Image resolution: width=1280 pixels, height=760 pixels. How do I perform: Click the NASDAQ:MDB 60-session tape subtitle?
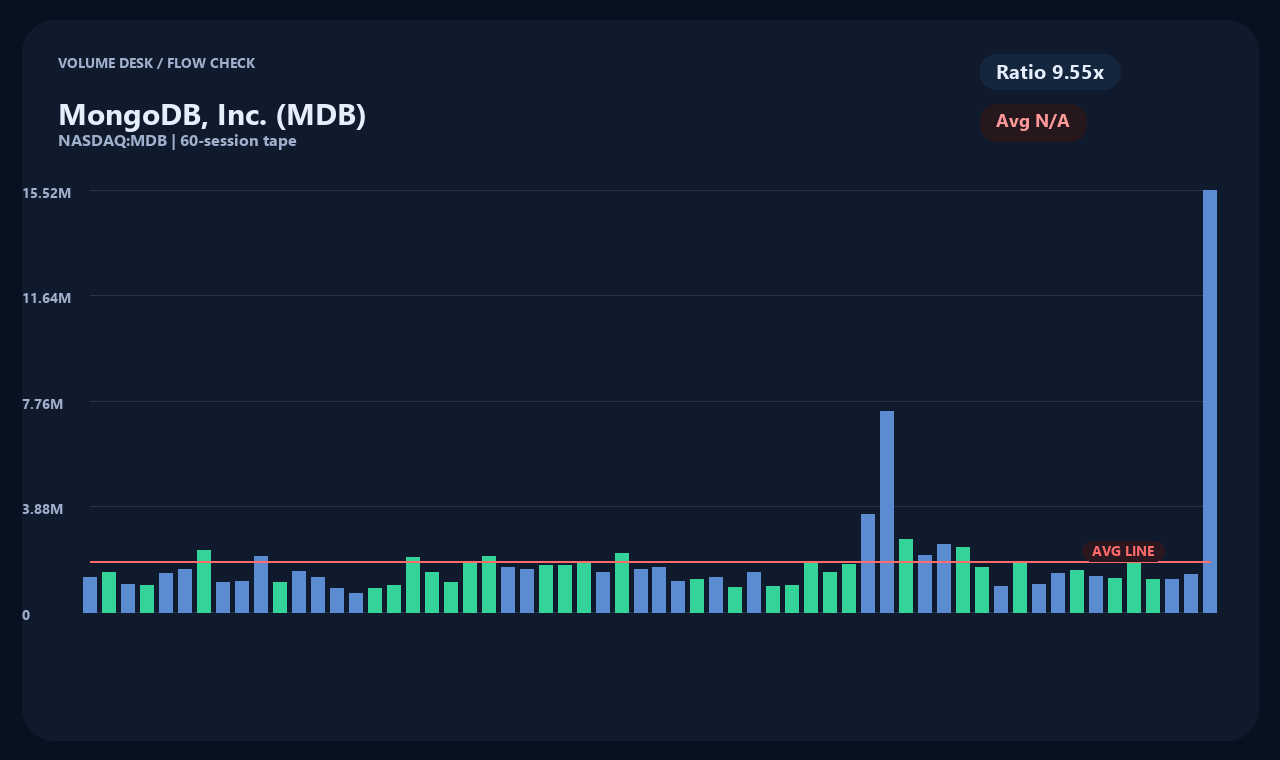[x=177, y=141]
